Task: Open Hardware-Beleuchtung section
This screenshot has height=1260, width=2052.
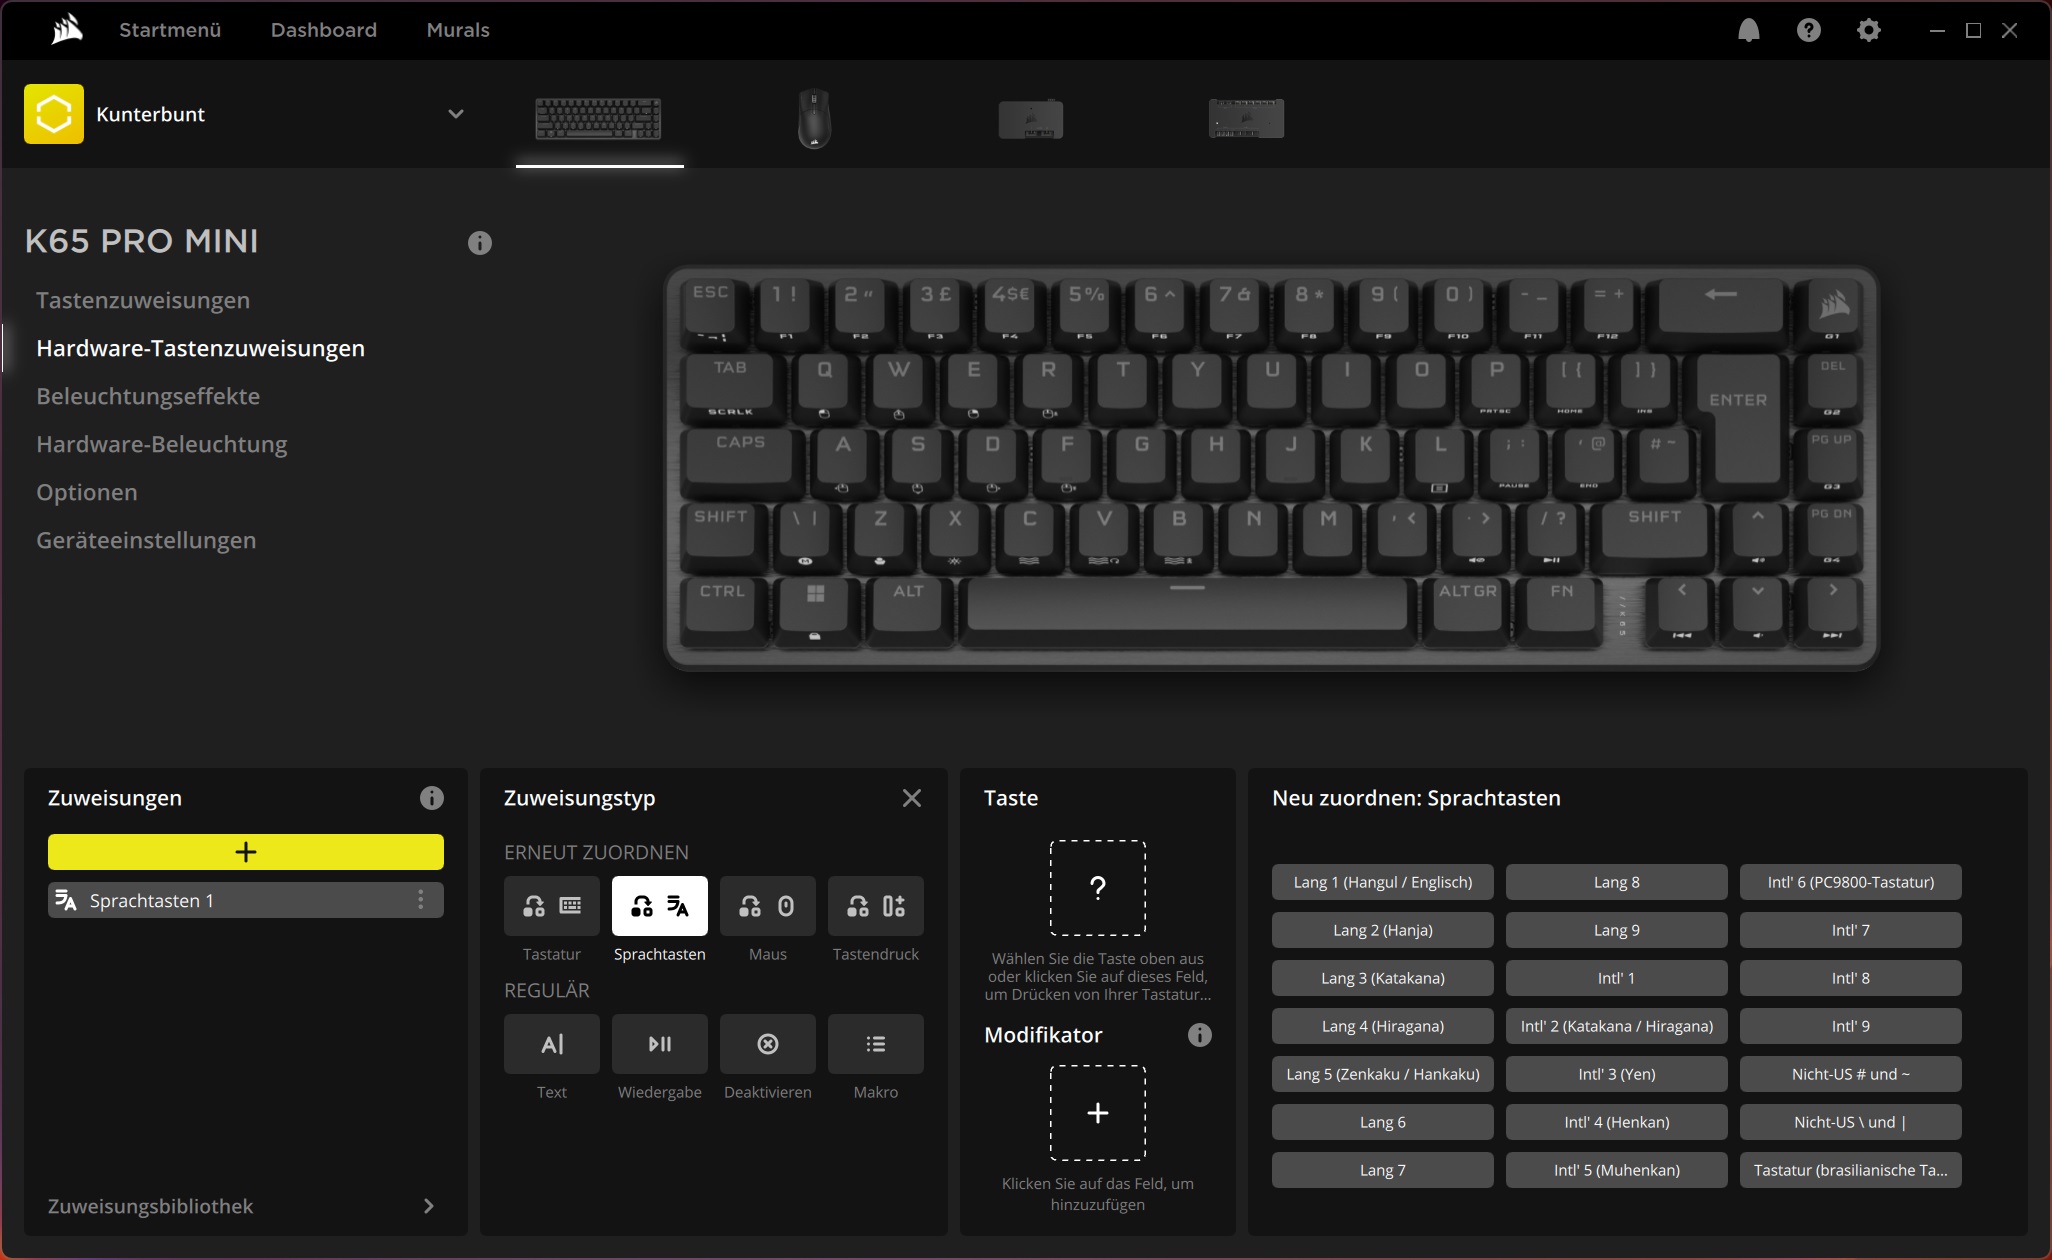Action: [x=162, y=444]
